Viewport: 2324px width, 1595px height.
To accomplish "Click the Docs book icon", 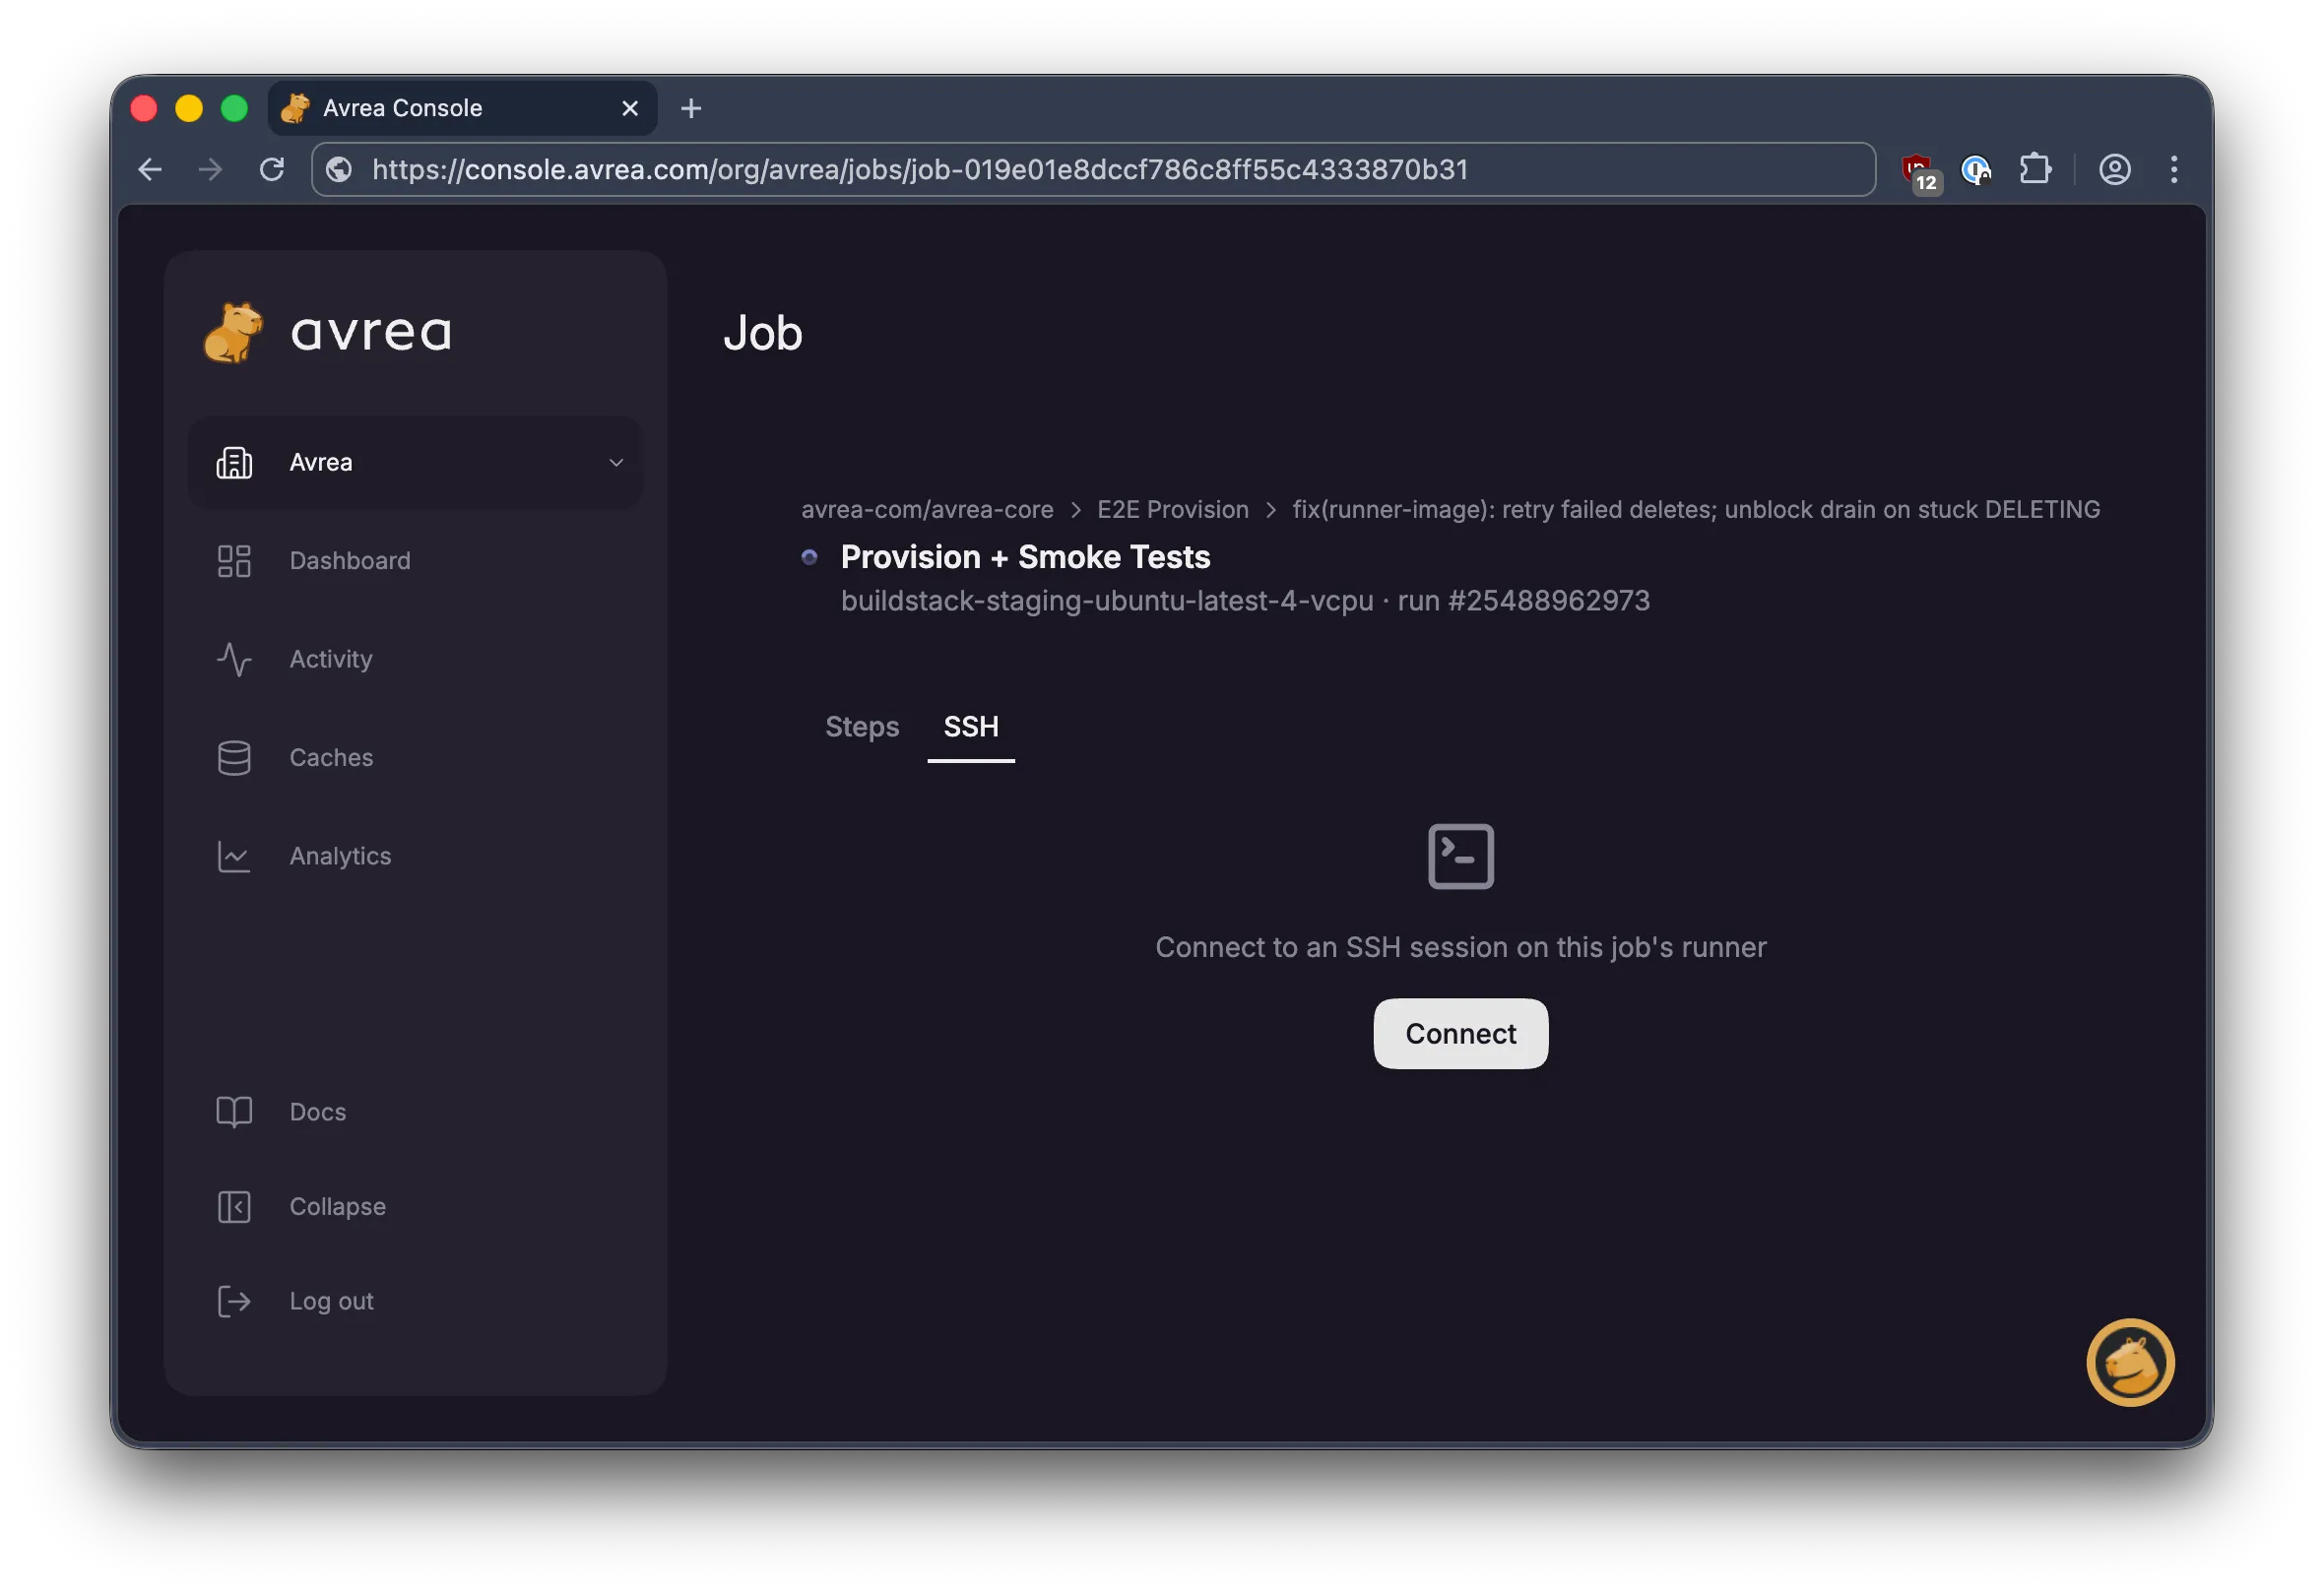I will (x=234, y=1112).
